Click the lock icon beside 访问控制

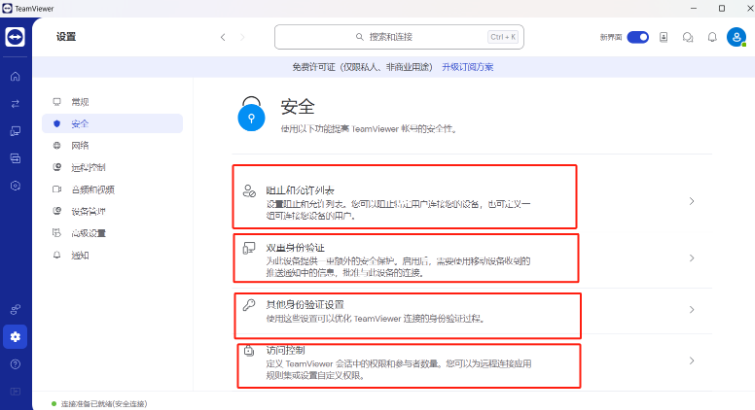click(249, 350)
